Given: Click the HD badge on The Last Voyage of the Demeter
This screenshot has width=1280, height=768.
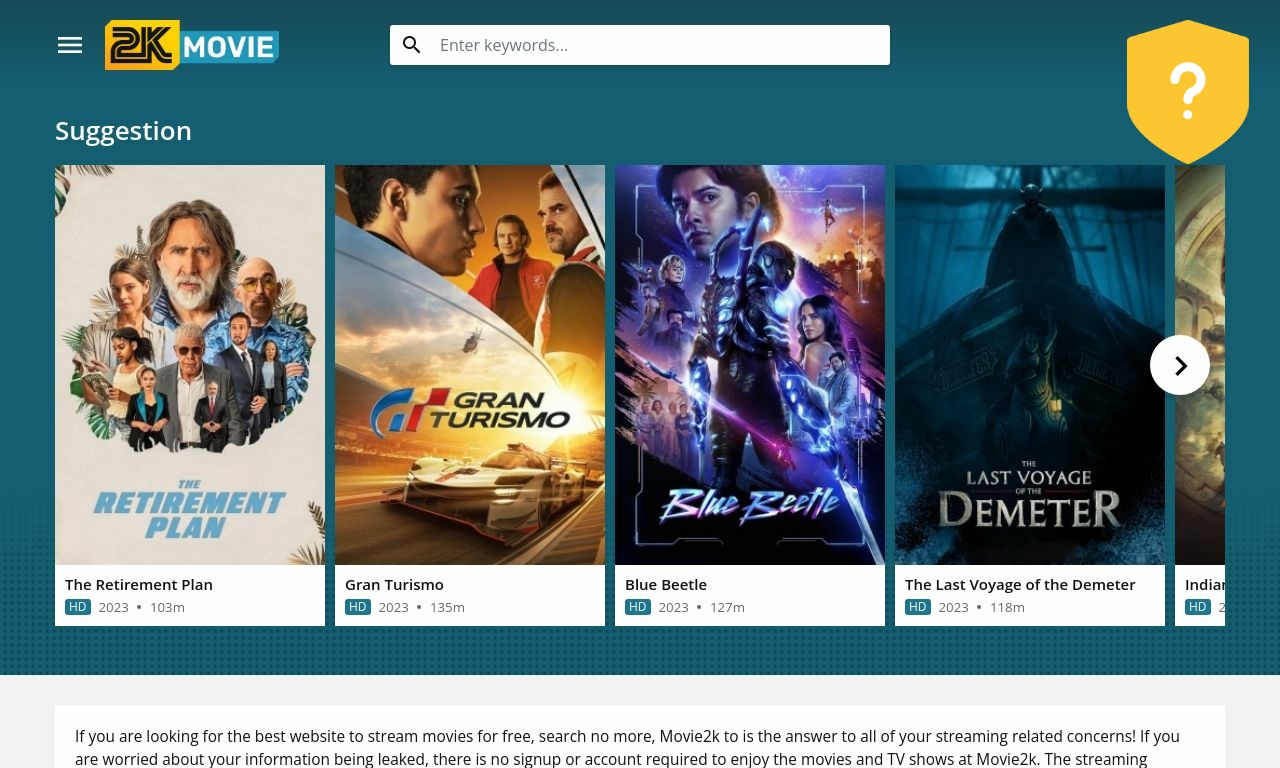Looking at the screenshot, I should tap(918, 606).
